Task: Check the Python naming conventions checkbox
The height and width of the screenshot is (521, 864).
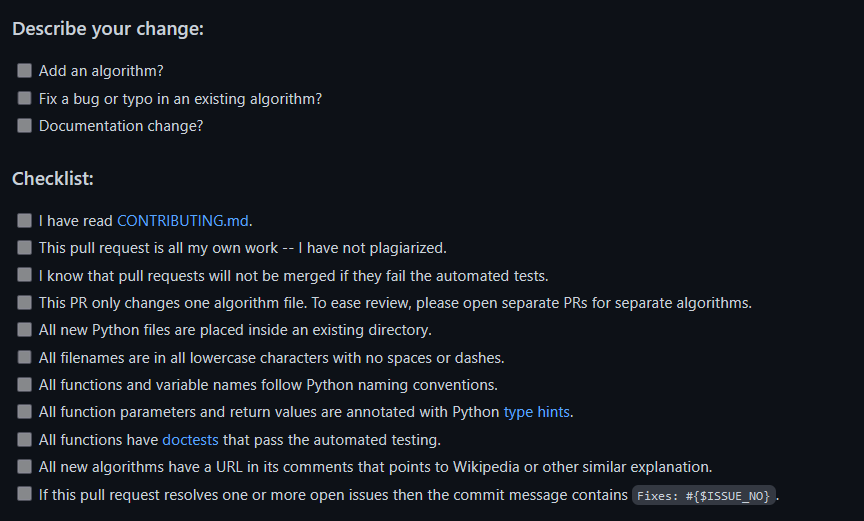Action: [24, 384]
